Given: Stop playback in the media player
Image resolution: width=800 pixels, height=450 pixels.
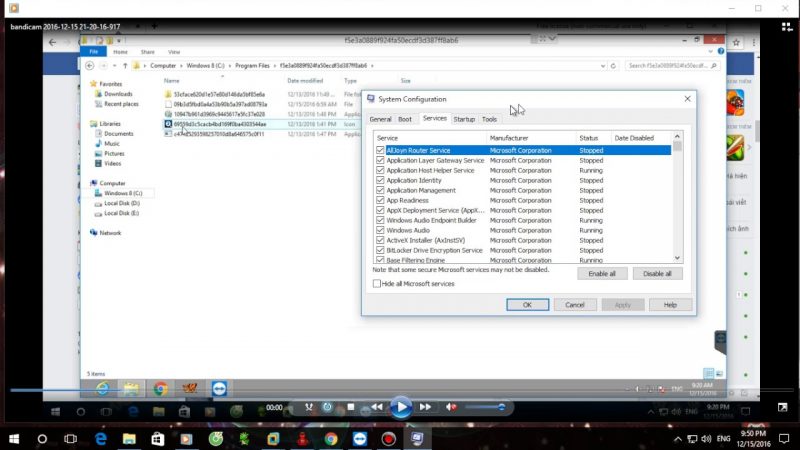Looking at the screenshot, I should [x=351, y=407].
